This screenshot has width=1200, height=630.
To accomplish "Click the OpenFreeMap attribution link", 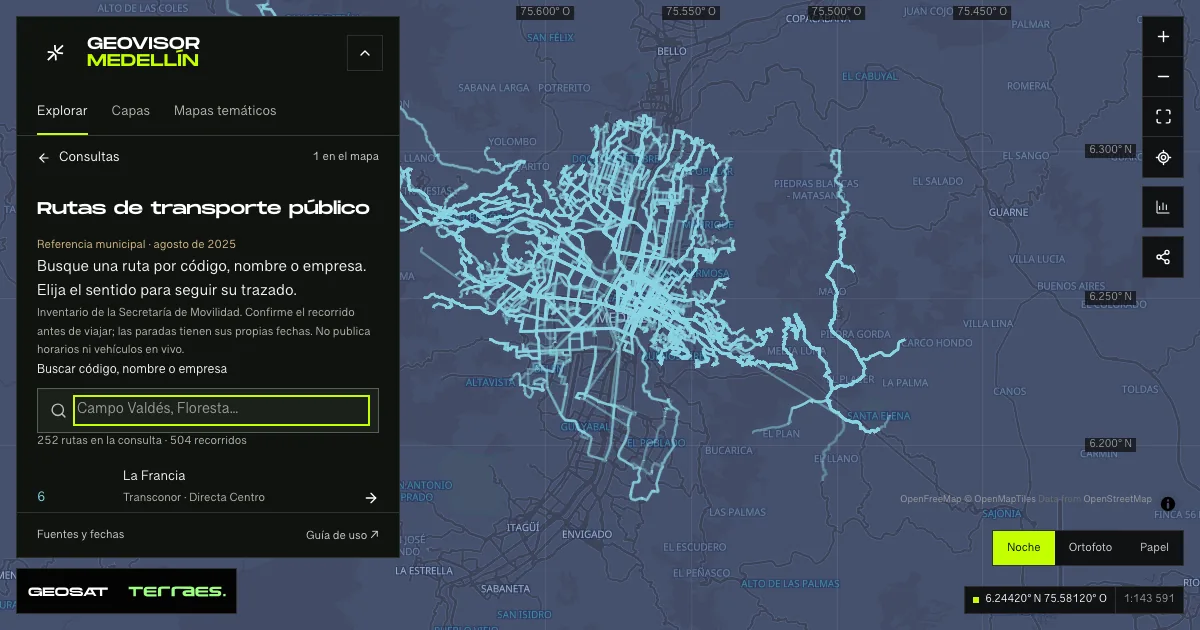I will [930, 499].
